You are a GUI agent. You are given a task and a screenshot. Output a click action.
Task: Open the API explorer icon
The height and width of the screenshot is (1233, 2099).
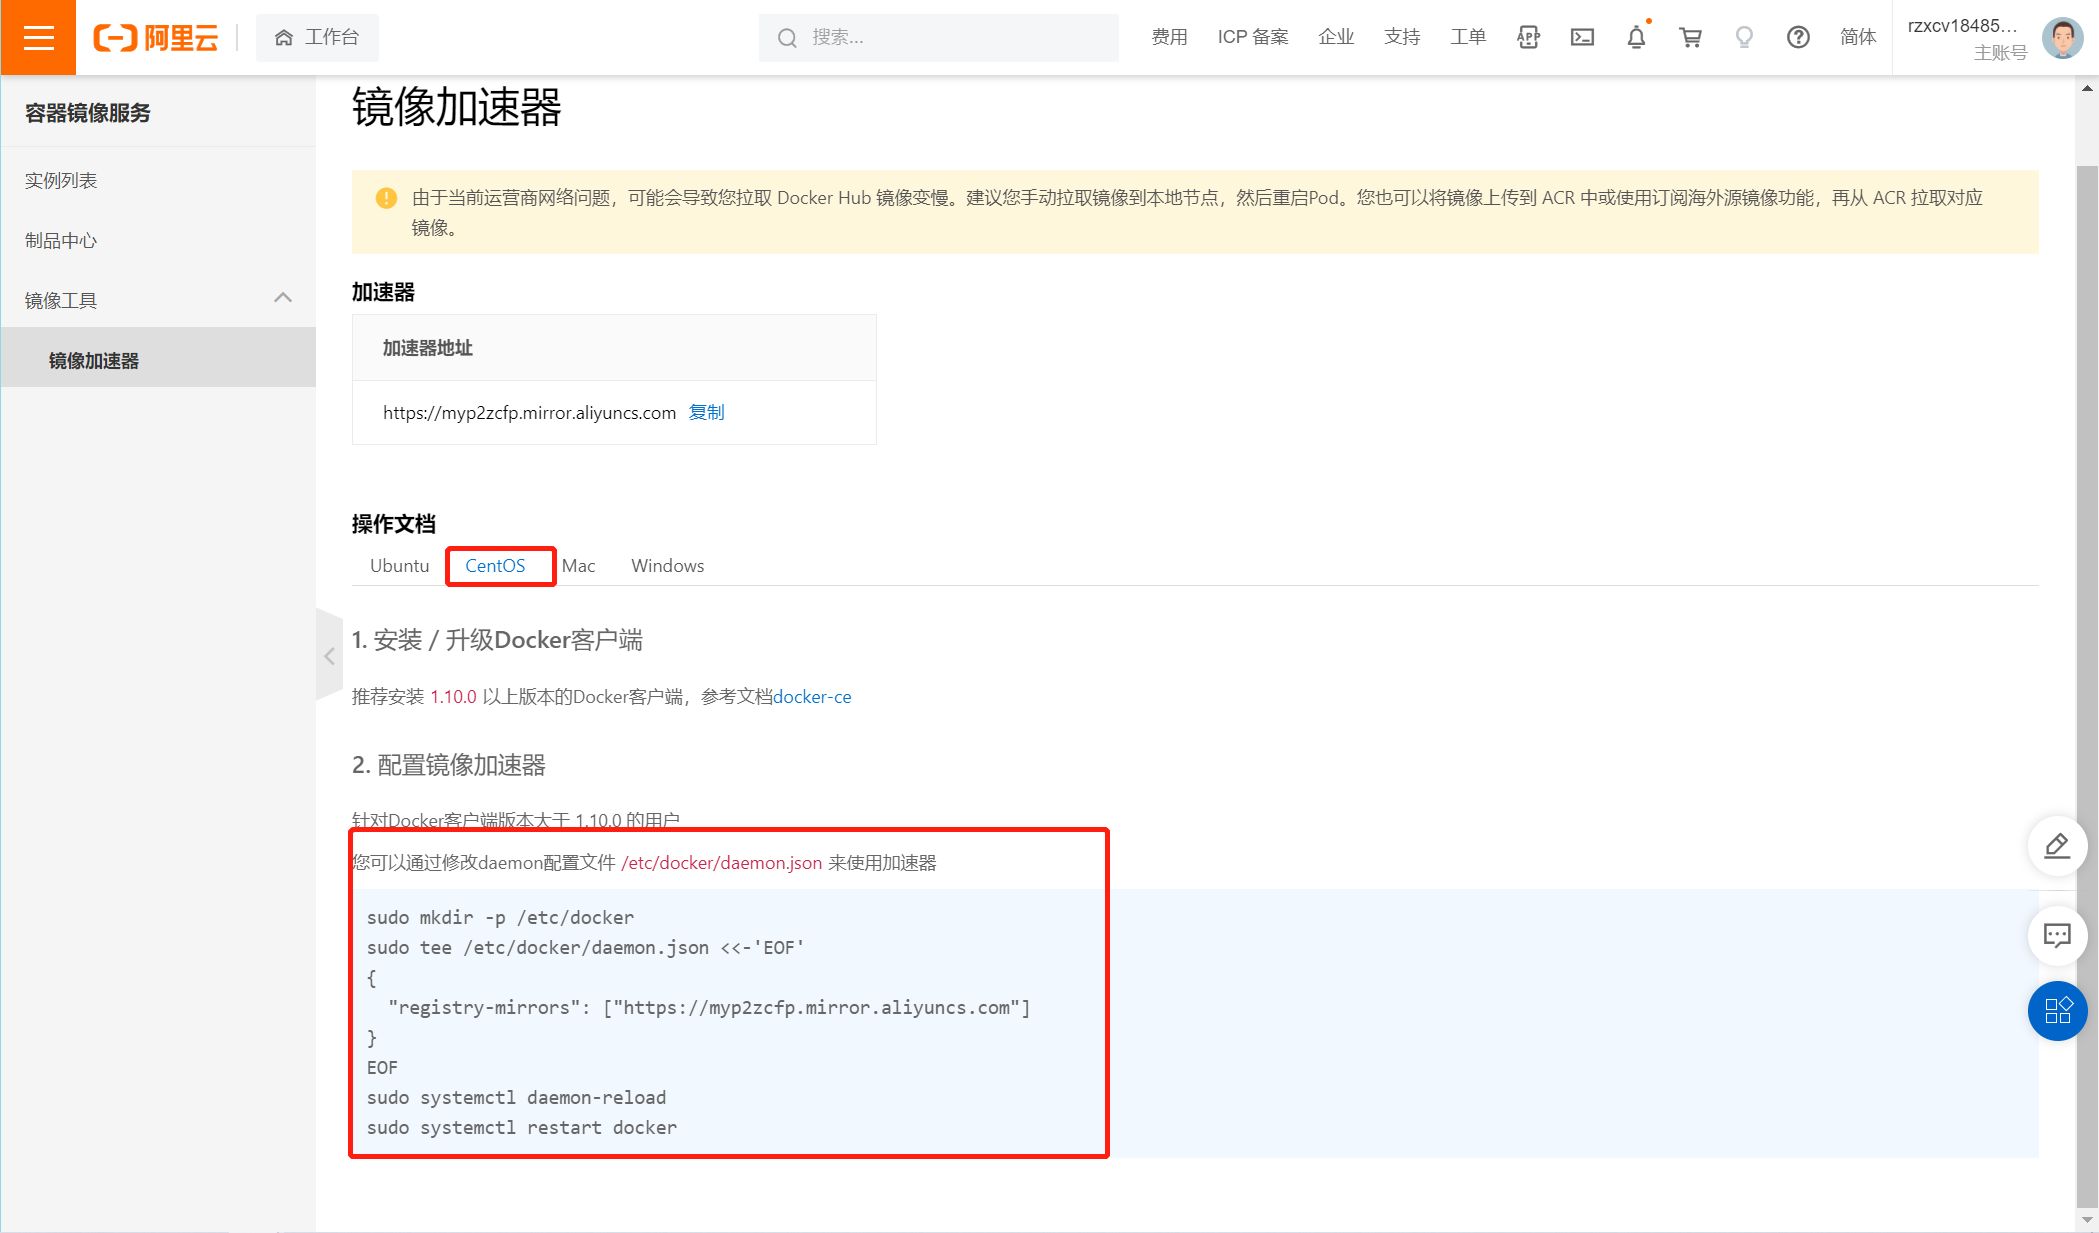pyautogui.click(x=1528, y=38)
